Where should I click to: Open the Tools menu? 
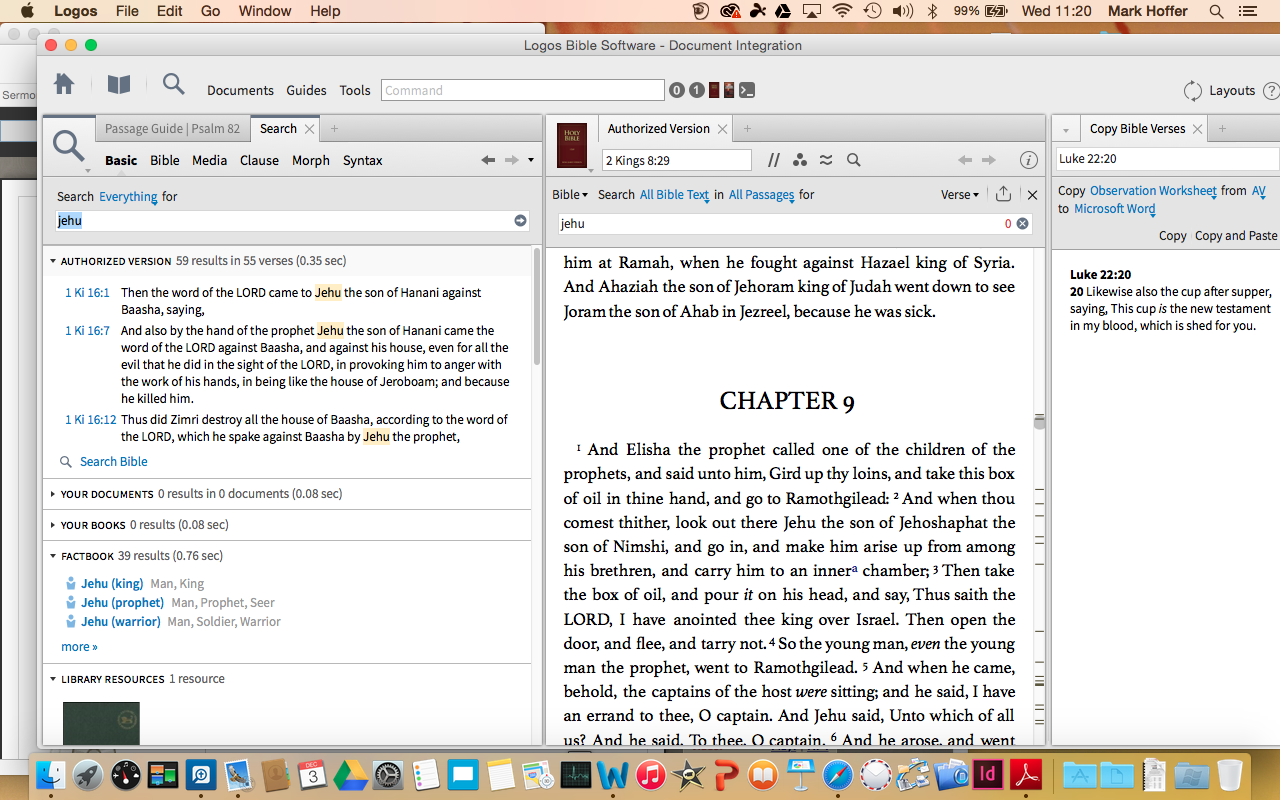(x=355, y=90)
